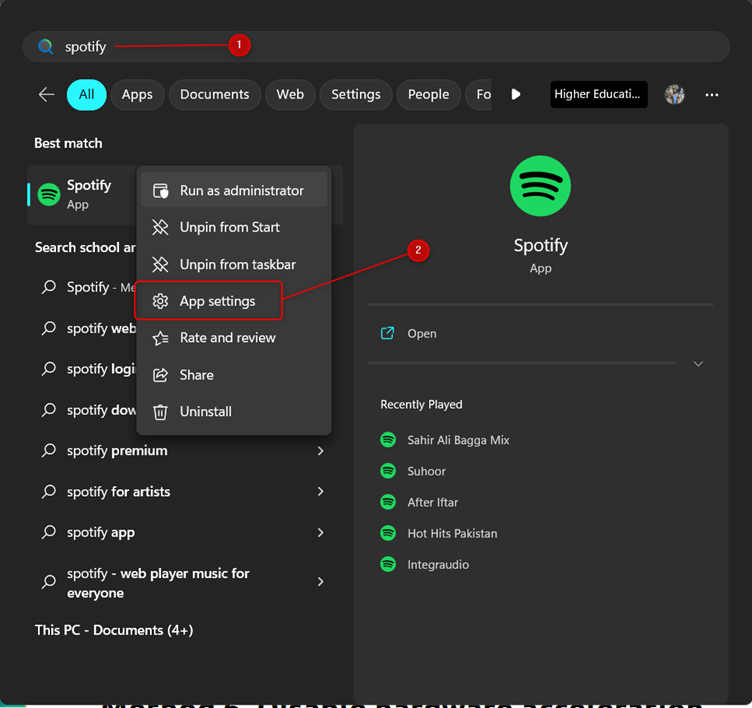Switch to the Documents filter tab
Image resolution: width=752 pixels, height=708 pixels.
pyautogui.click(x=214, y=94)
